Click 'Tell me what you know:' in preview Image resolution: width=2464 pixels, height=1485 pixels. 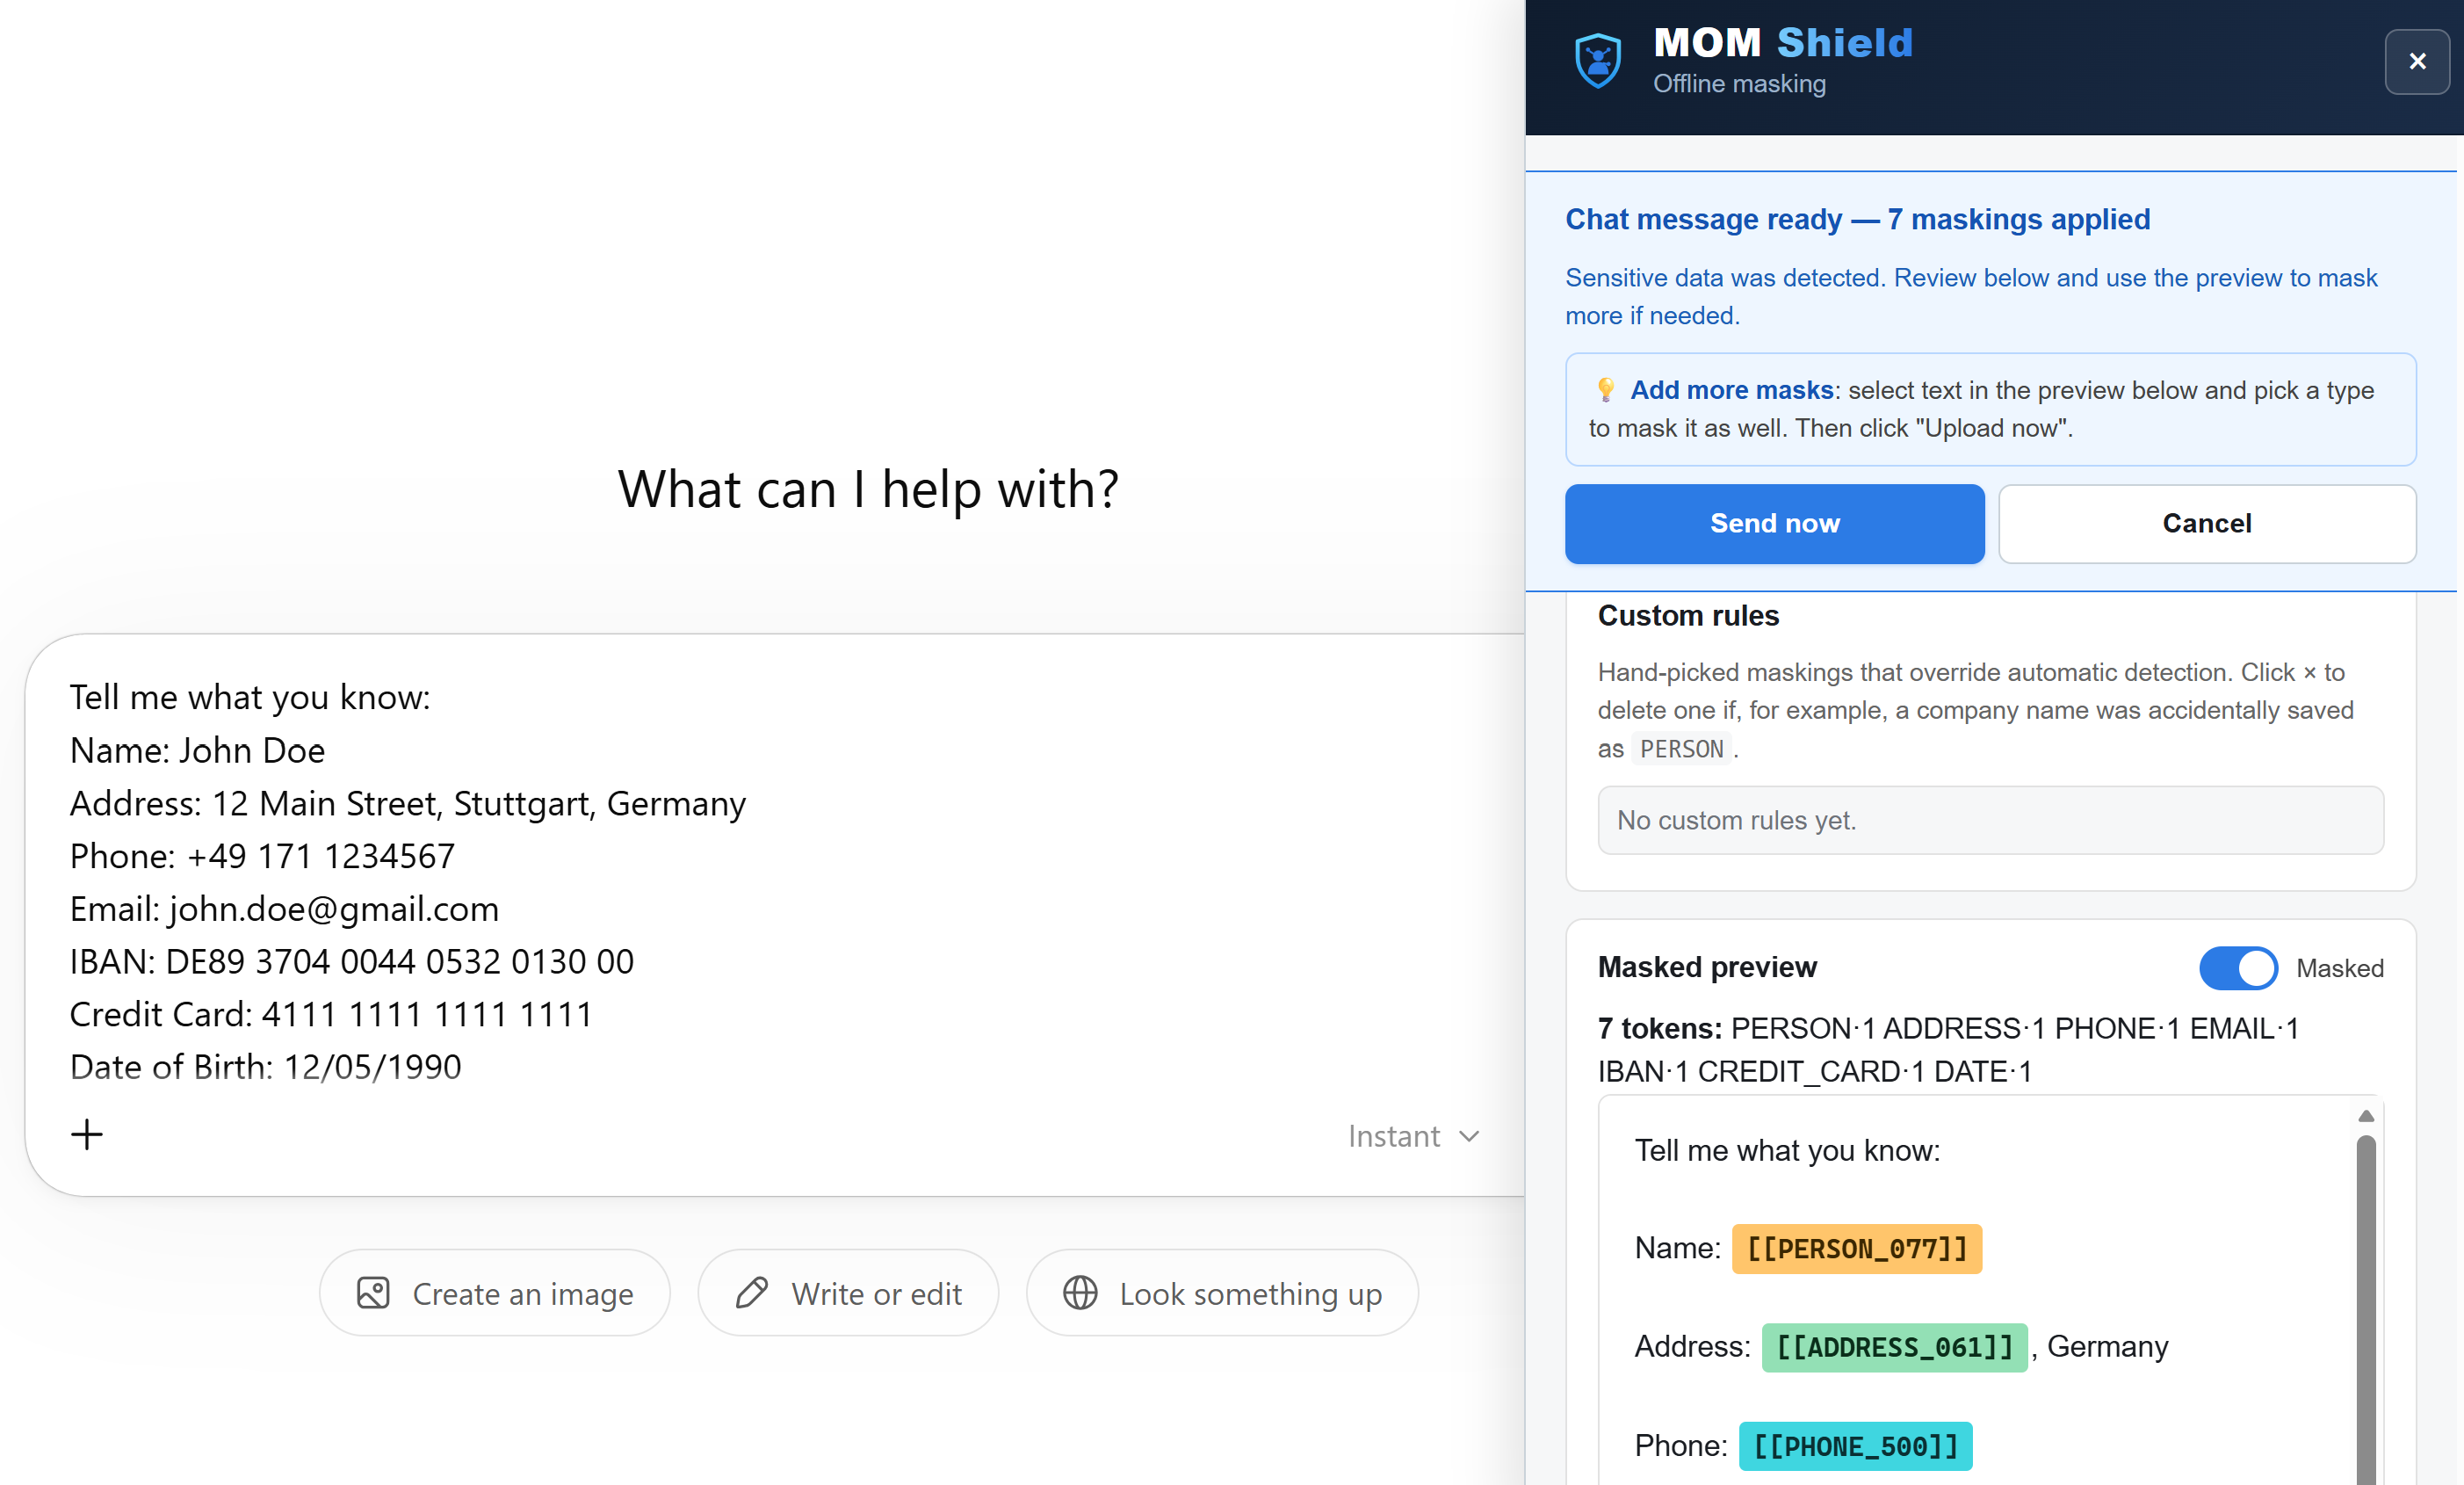coord(1787,1150)
